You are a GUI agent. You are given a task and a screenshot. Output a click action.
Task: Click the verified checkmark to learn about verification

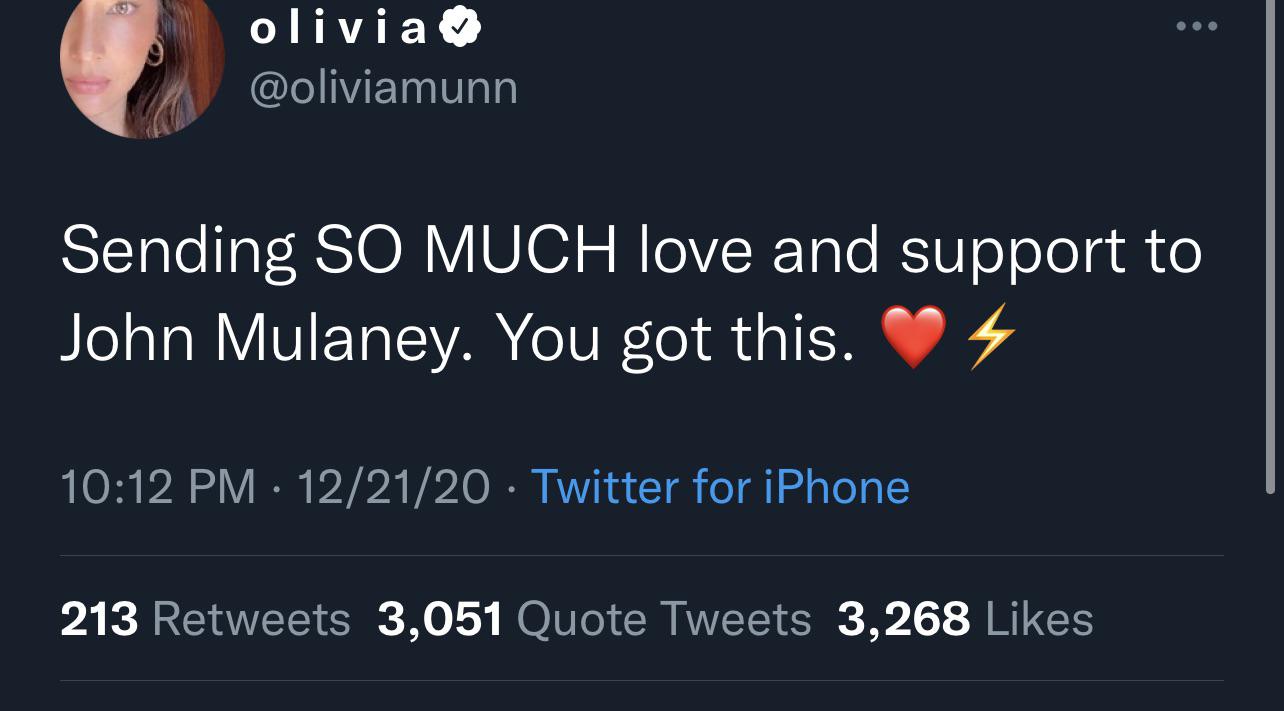[x=460, y=26]
